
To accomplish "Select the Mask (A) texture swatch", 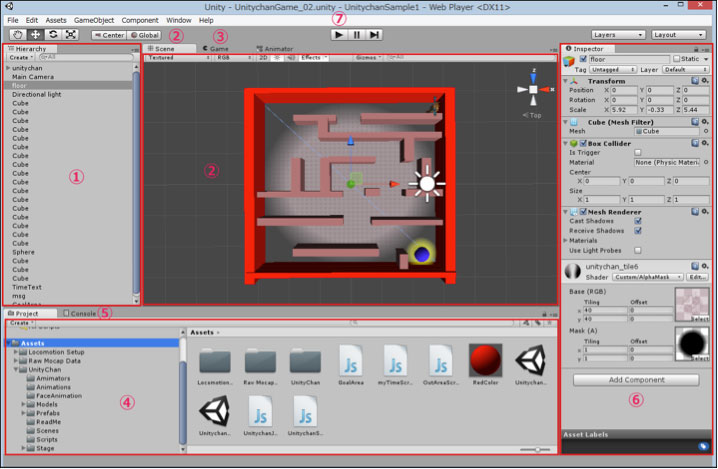I will (692, 344).
